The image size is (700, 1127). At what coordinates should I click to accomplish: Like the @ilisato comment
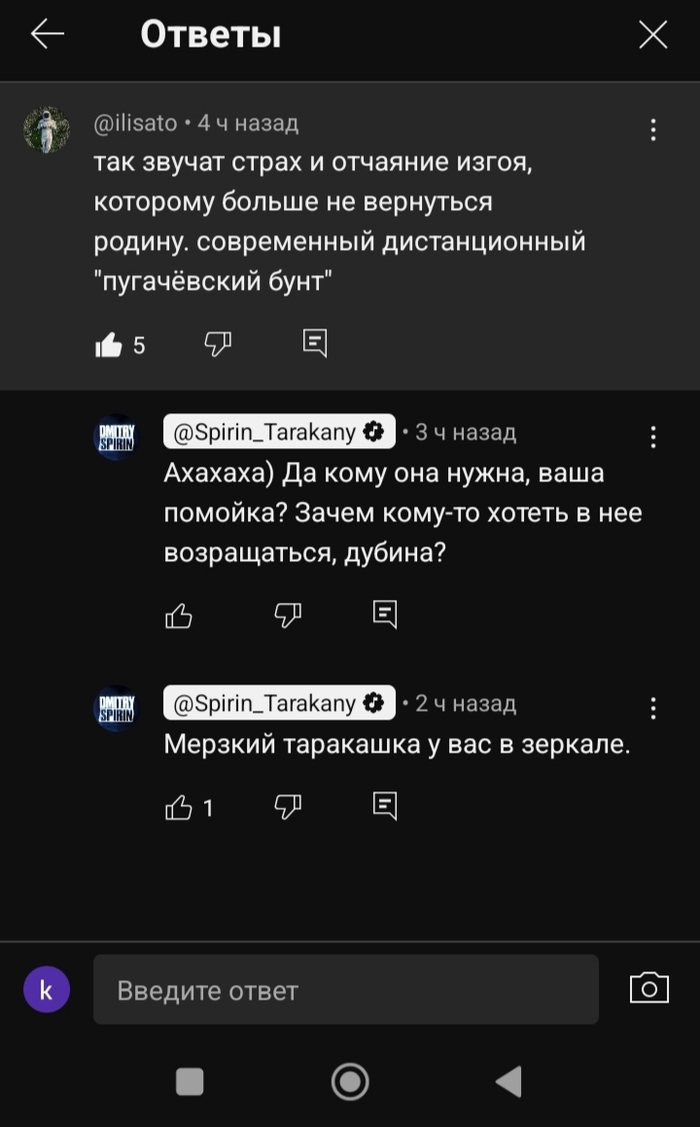pyautogui.click(x=109, y=345)
